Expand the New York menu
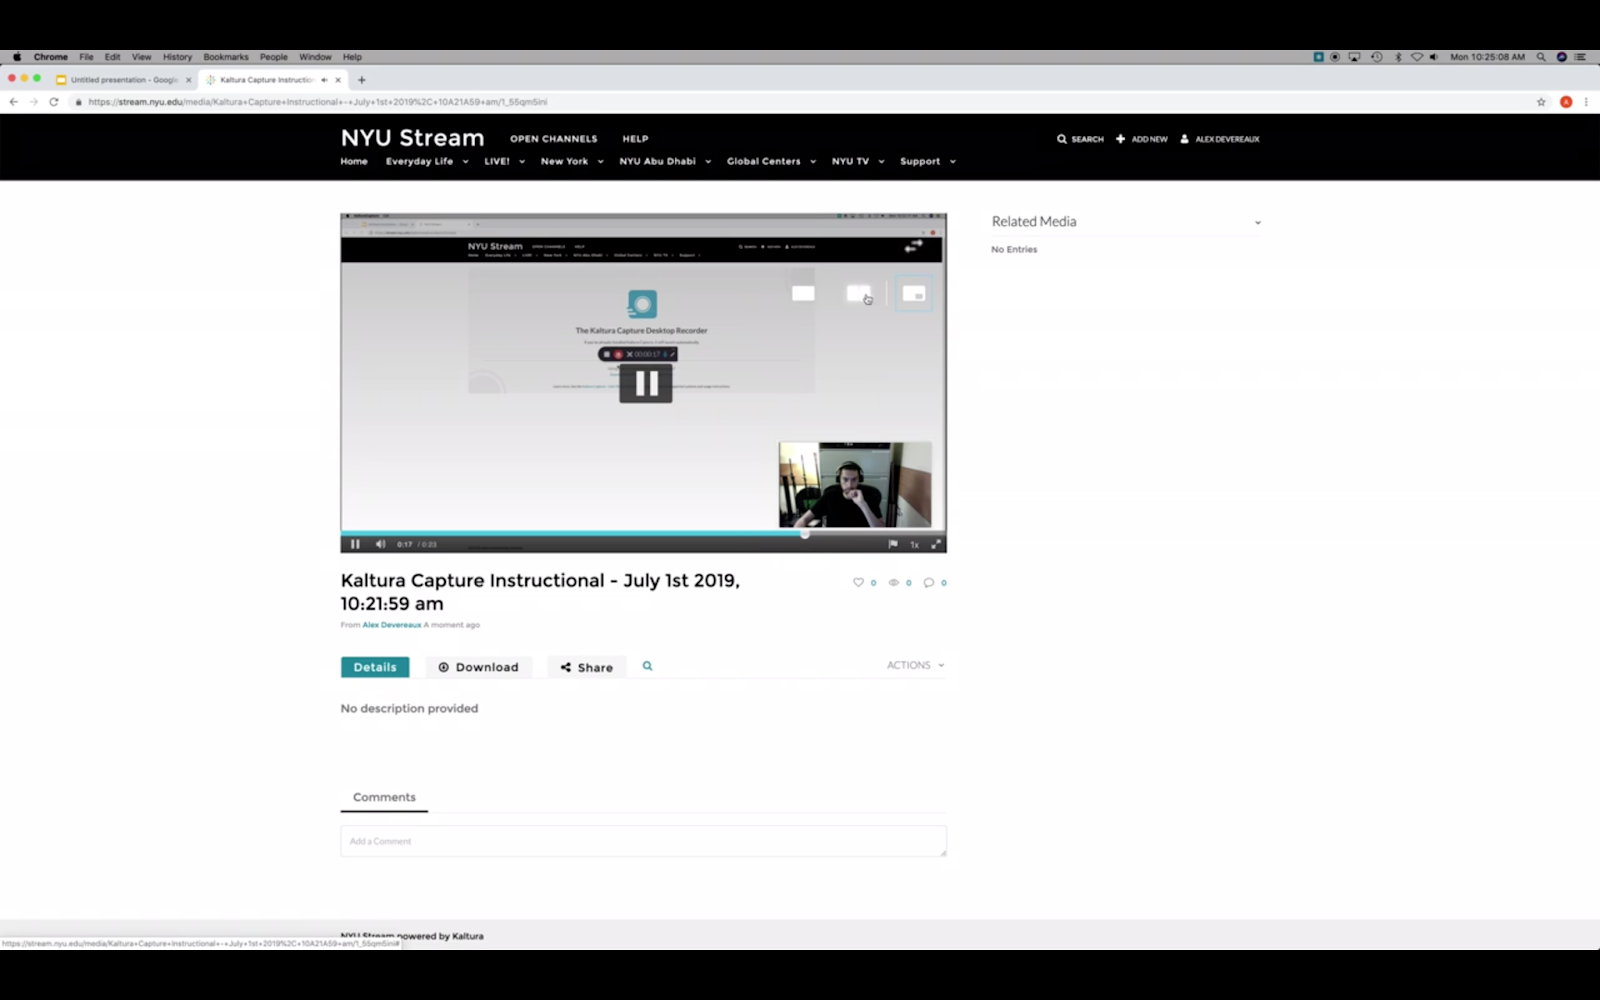Image resolution: width=1600 pixels, height=1000 pixels. (572, 161)
